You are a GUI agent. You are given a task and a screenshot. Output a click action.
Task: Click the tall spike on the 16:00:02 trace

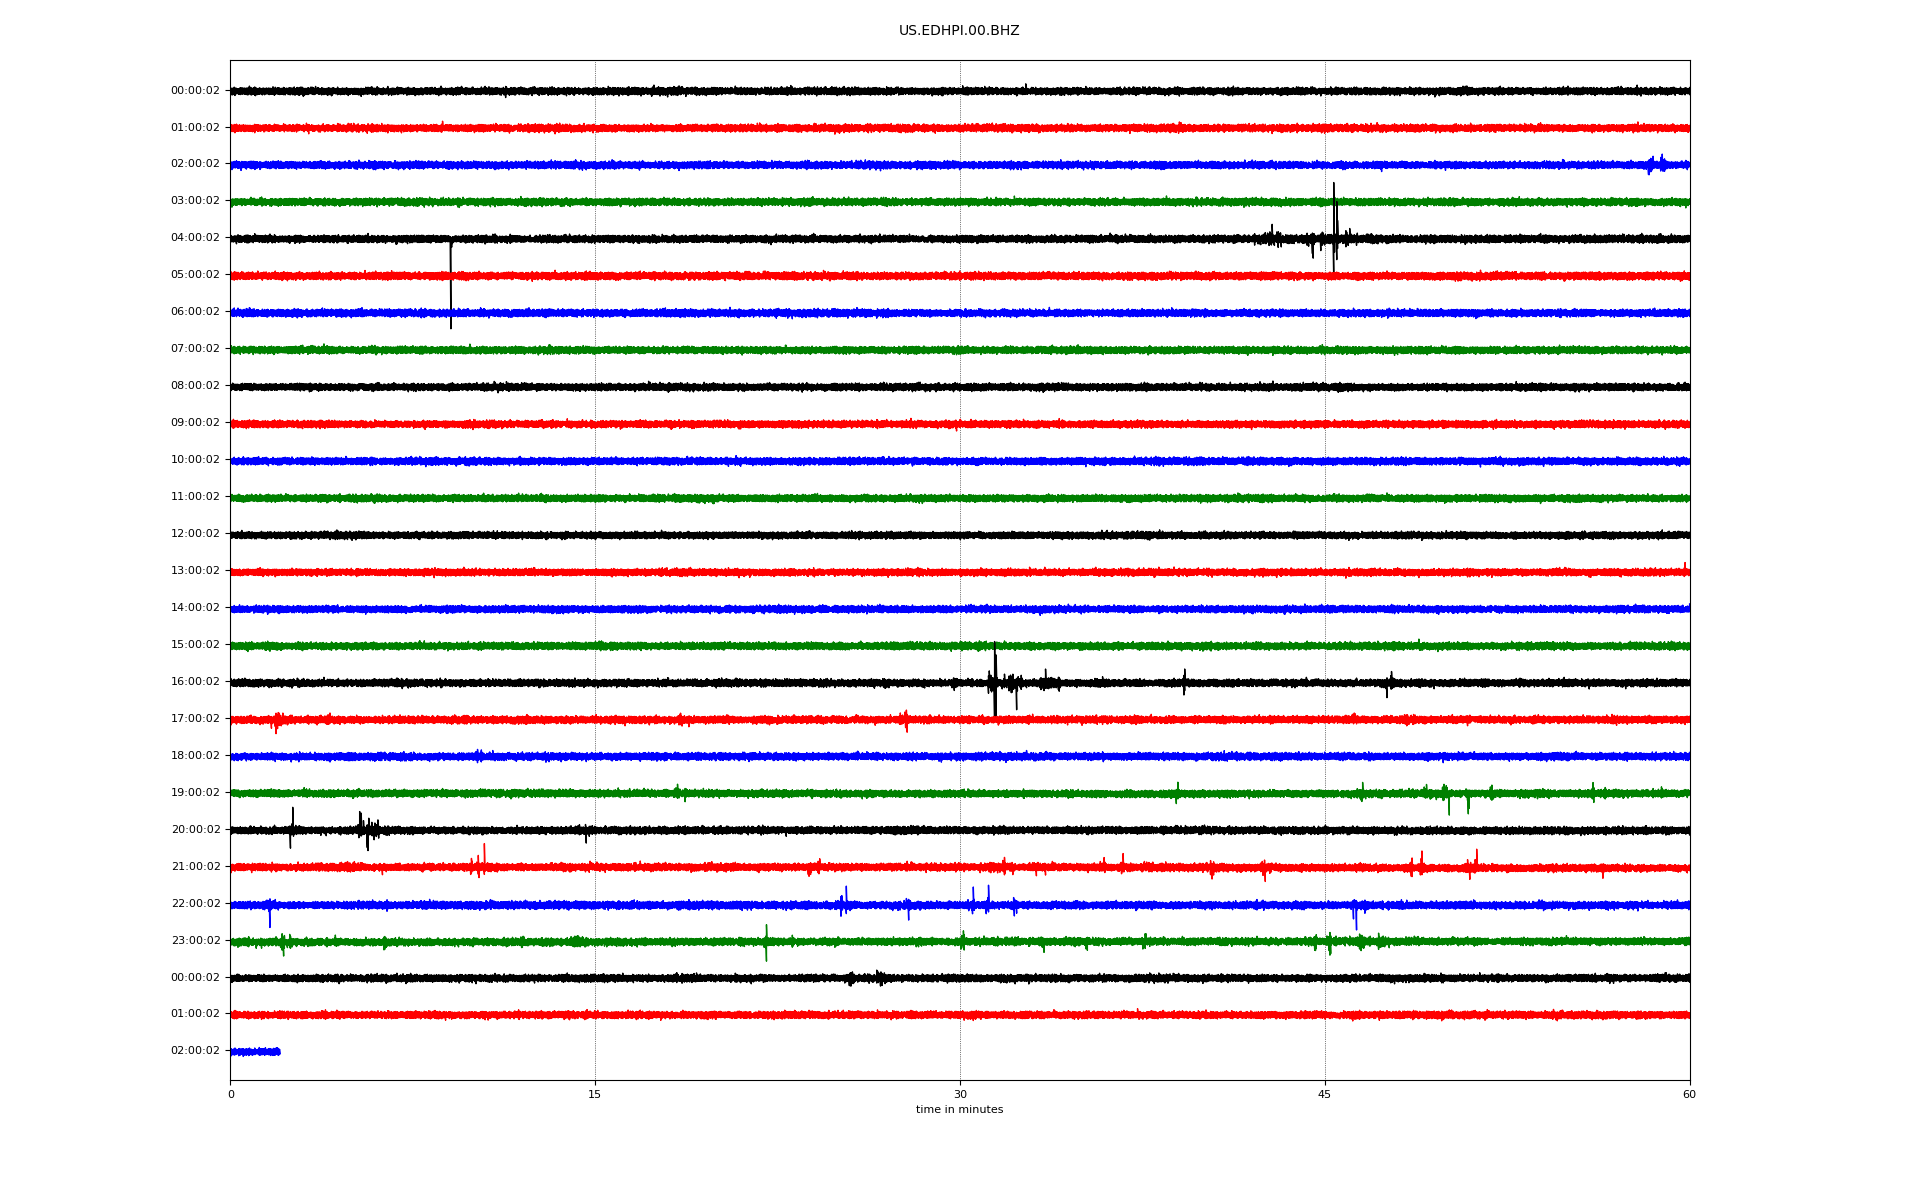[995, 680]
